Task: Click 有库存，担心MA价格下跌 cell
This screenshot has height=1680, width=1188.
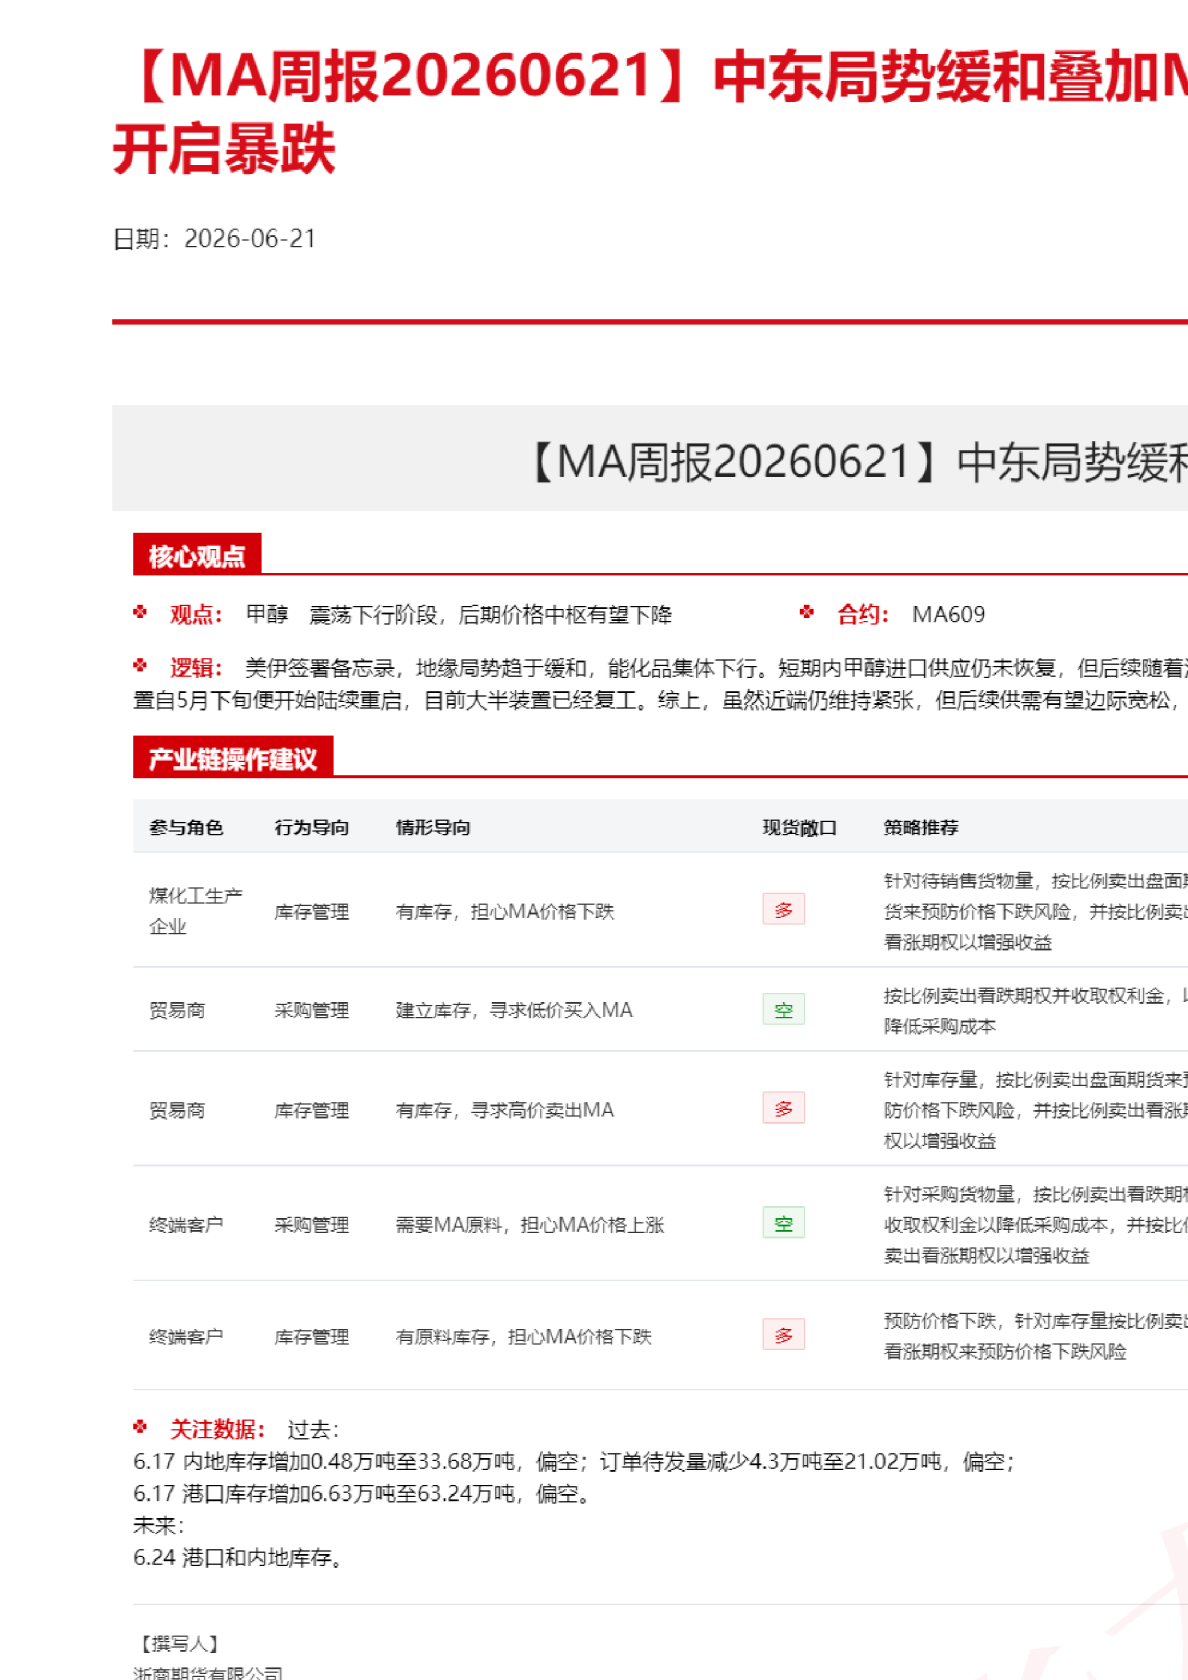Action: pyautogui.click(x=505, y=912)
